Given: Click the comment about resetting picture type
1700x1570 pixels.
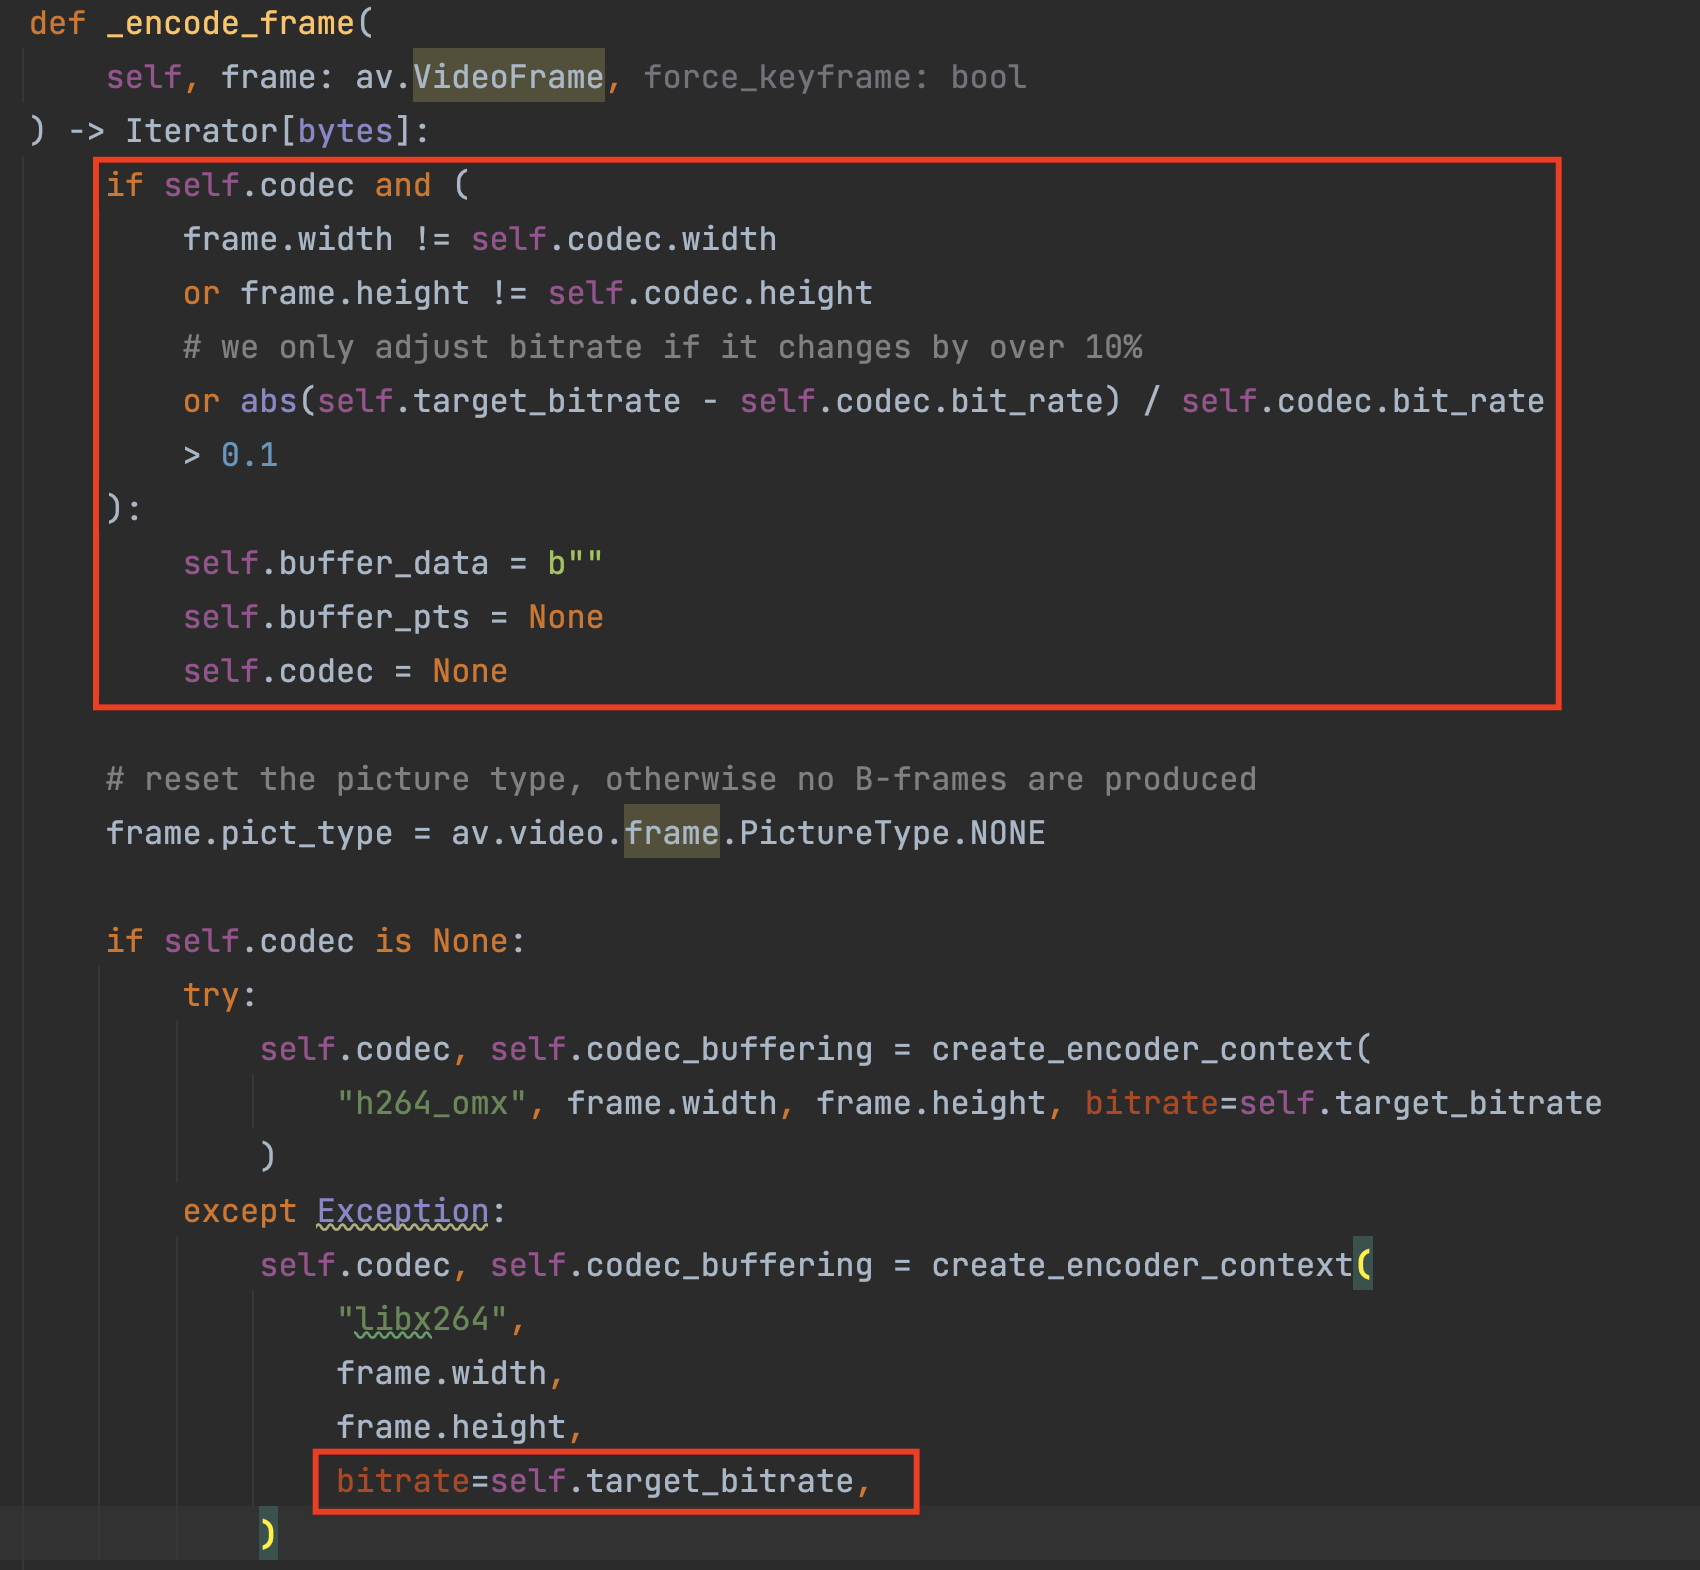Looking at the screenshot, I should pos(680,779).
